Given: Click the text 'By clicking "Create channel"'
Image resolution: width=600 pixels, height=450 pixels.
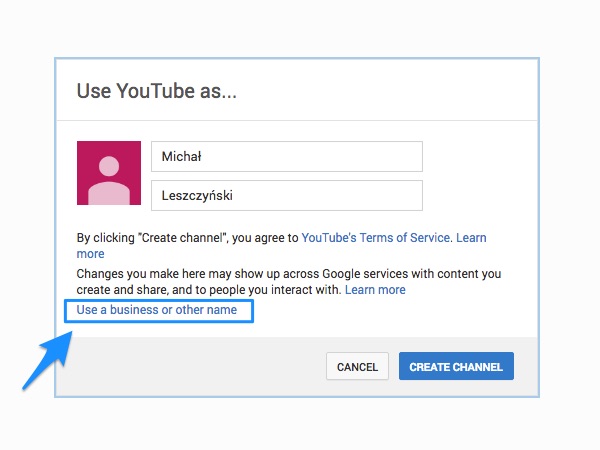Looking at the screenshot, I should [152, 238].
